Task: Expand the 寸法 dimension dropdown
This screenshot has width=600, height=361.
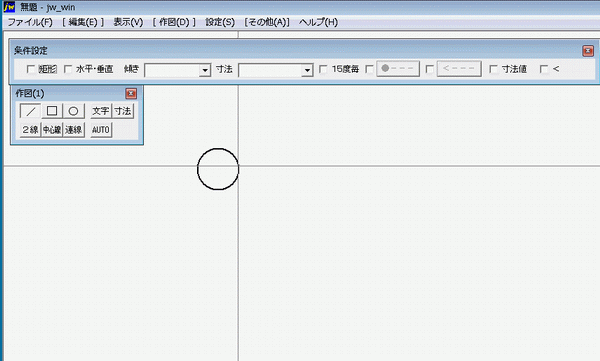Action: pos(307,70)
